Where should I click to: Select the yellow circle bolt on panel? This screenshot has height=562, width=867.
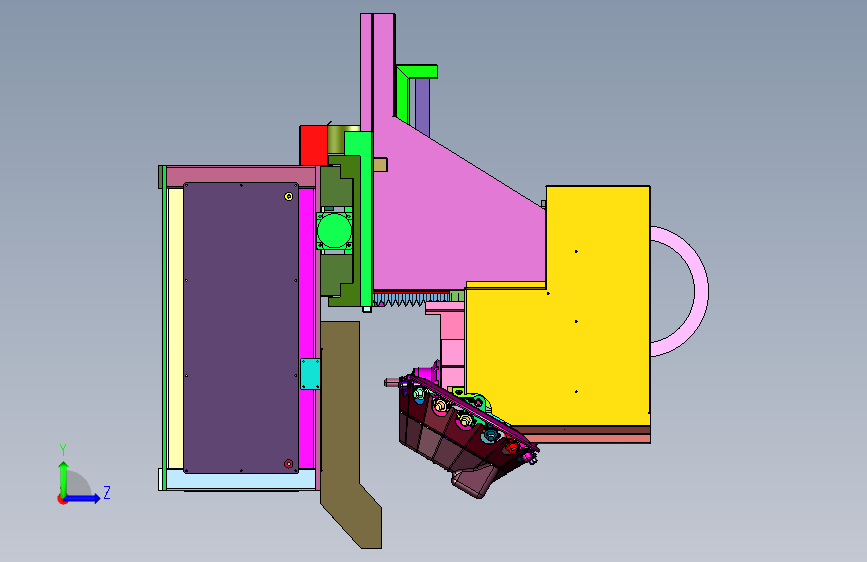288,196
